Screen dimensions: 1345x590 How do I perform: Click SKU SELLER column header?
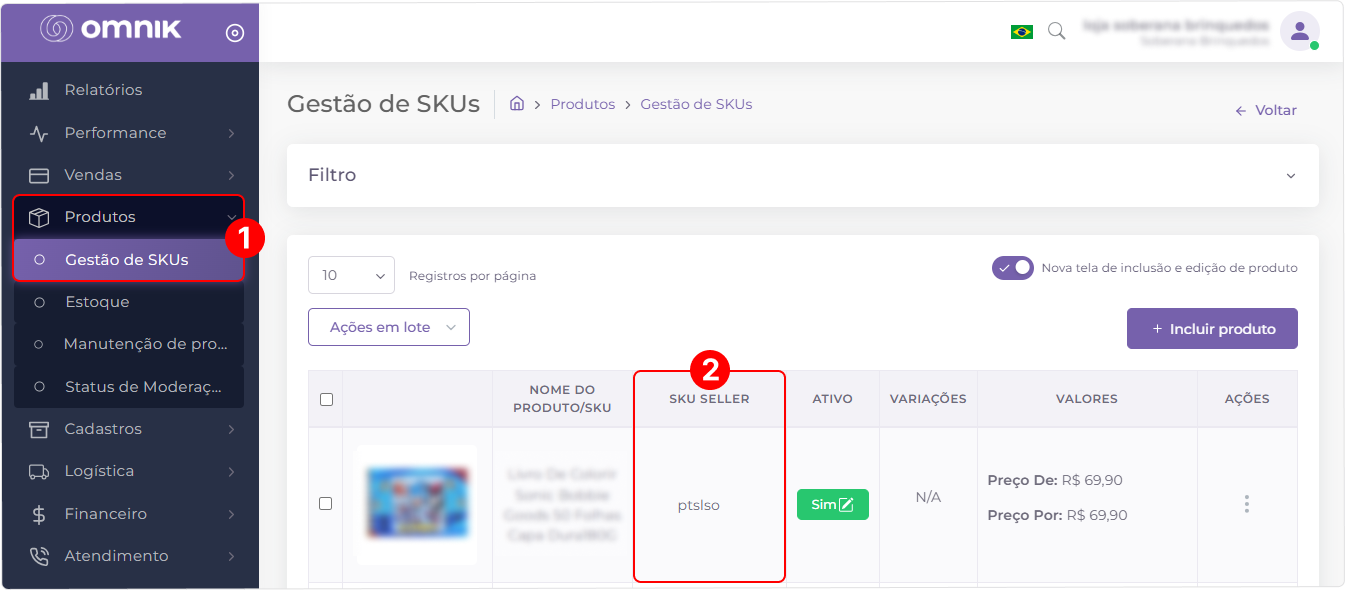coord(709,399)
